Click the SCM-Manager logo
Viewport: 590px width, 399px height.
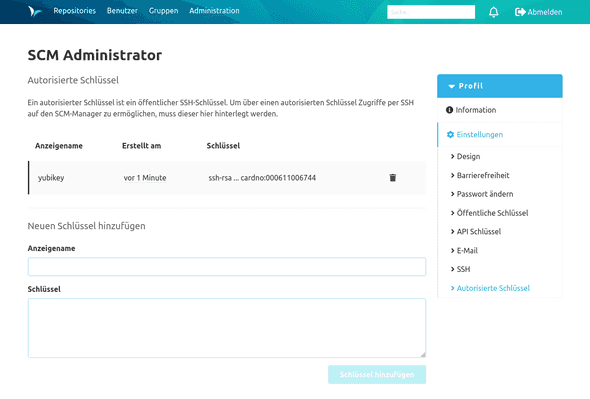pos(35,11)
